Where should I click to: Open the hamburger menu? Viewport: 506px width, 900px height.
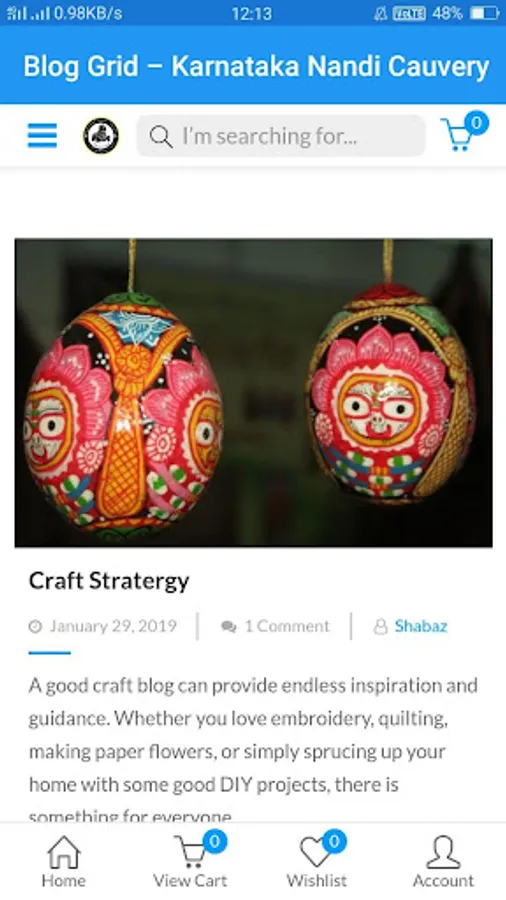(42, 135)
